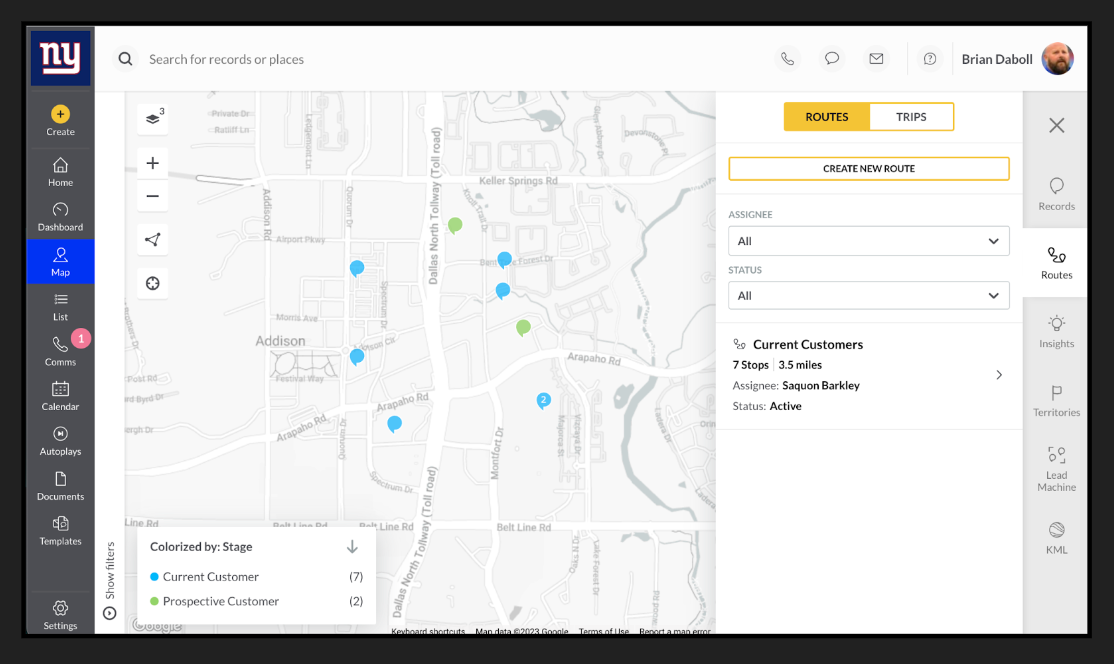Select the Routes panel icon
Viewport: 1114px width, 664px height.
click(x=1056, y=263)
